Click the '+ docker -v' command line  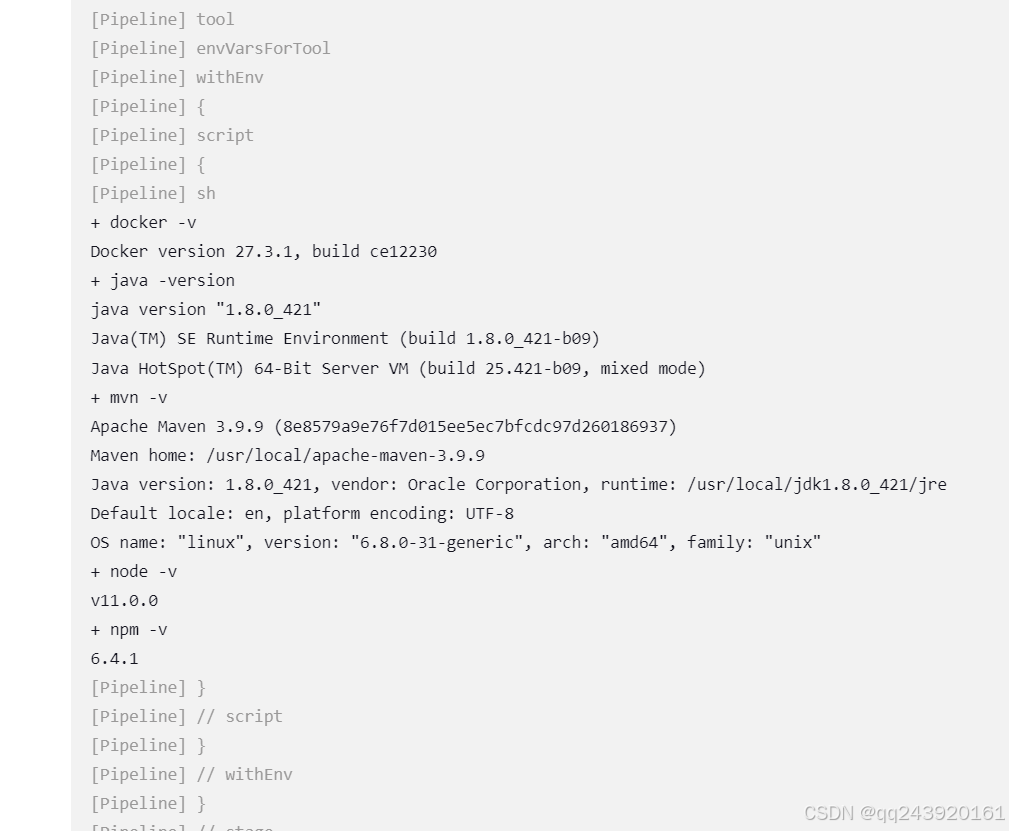[143, 223]
